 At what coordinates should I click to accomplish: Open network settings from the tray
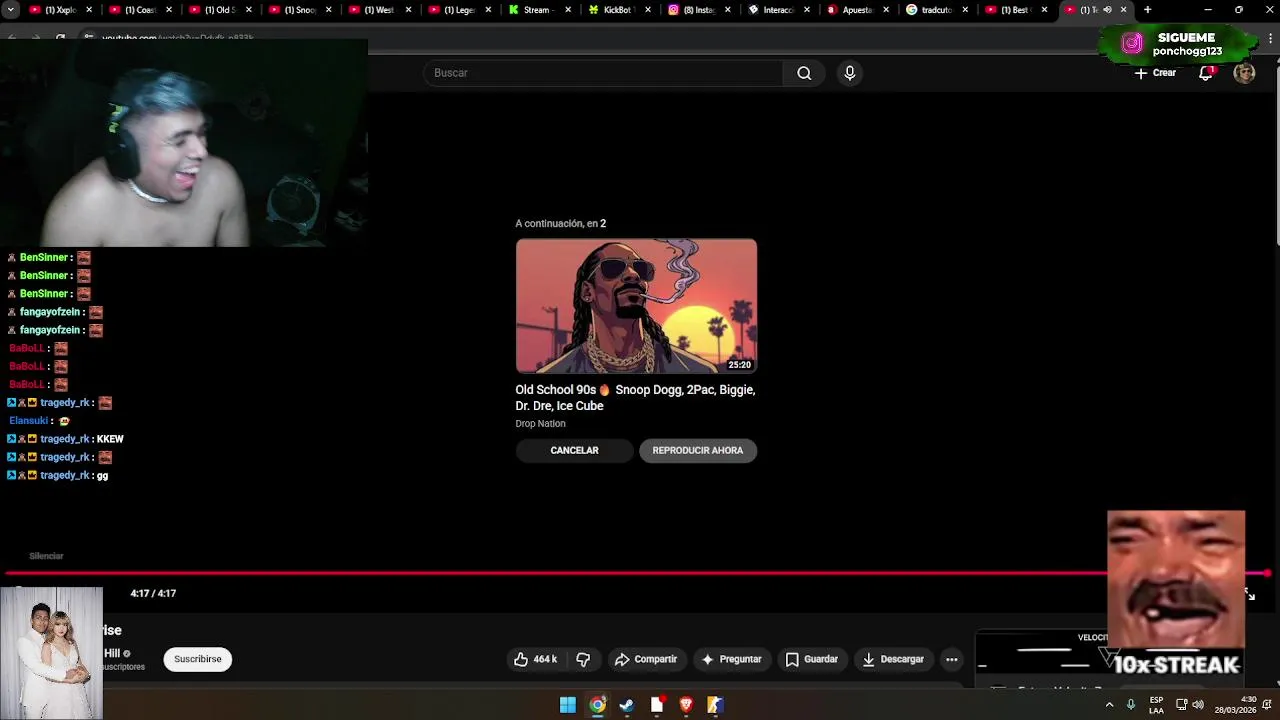tap(1182, 705)
